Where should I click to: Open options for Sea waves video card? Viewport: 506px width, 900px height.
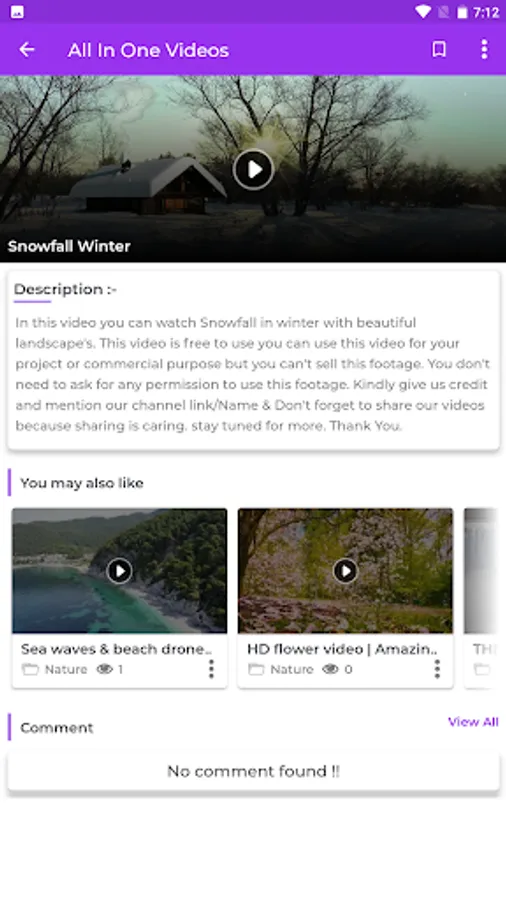[211, 669]
